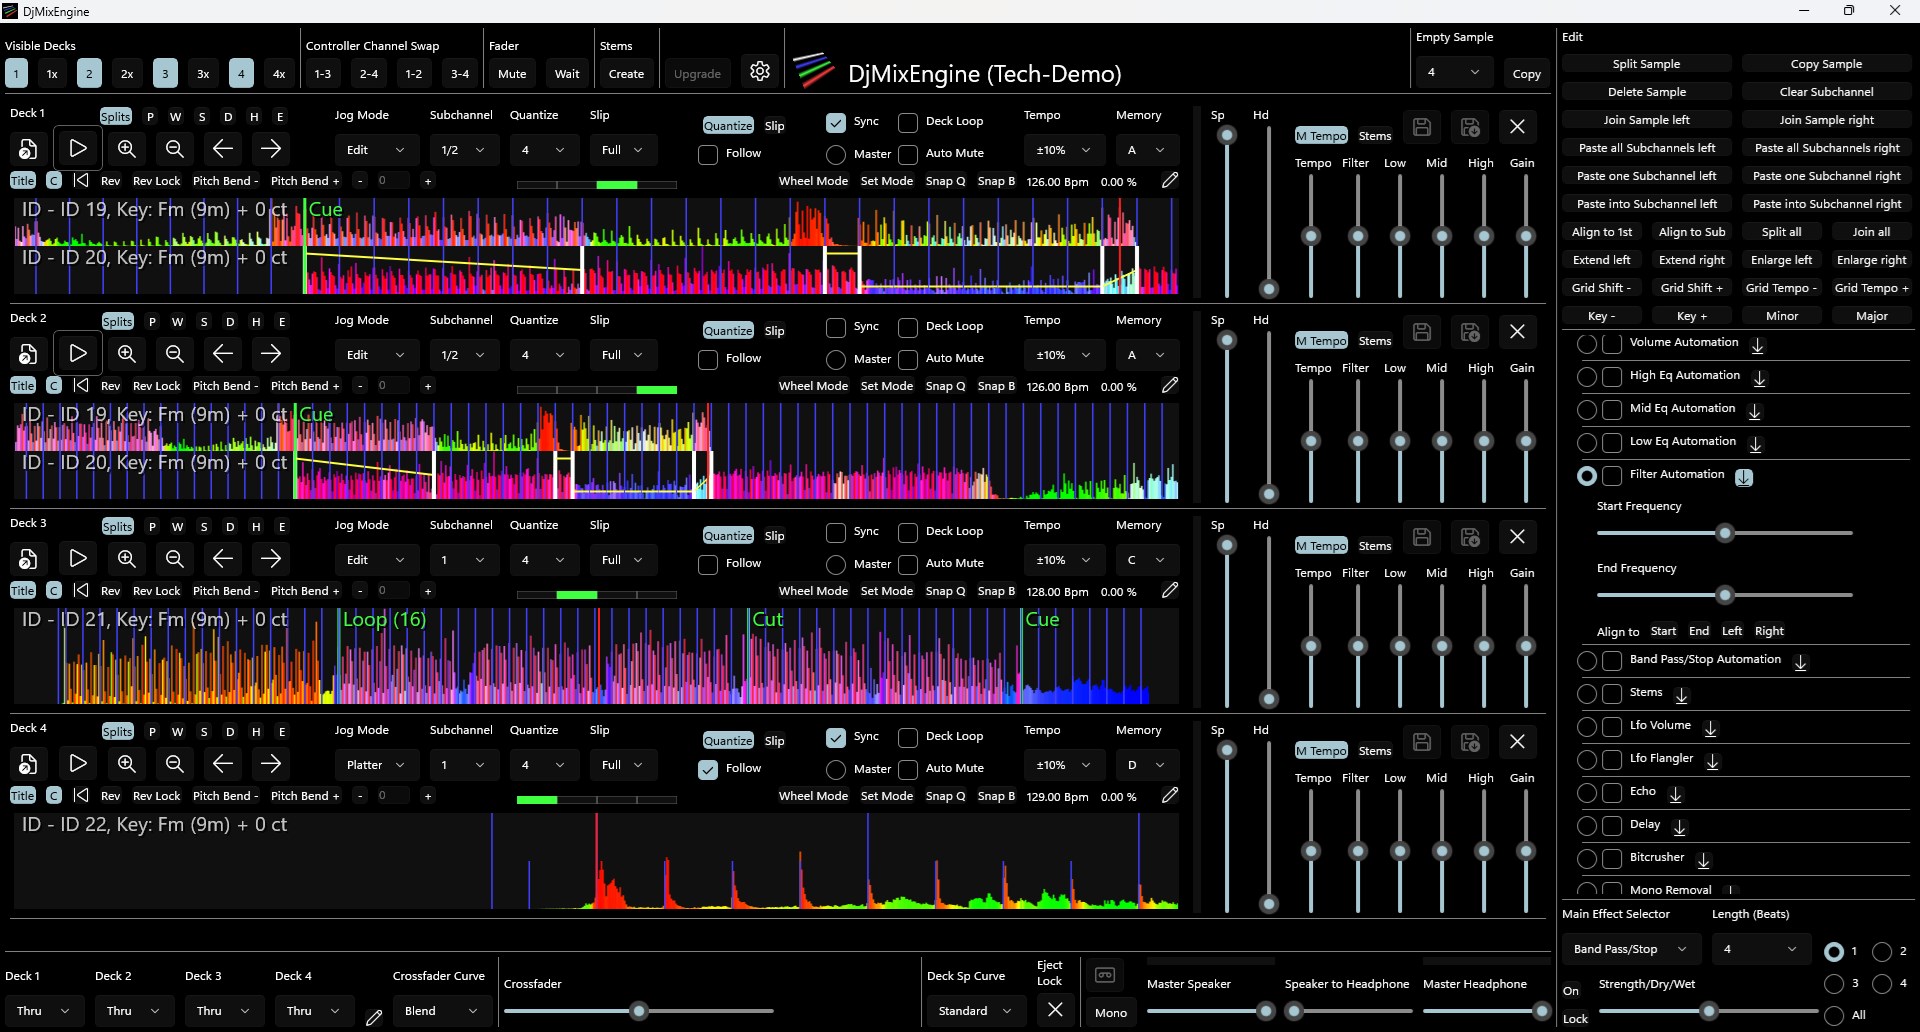
Task: Toggle Auto Mute on Deck 4
Action: click(909, 768)
